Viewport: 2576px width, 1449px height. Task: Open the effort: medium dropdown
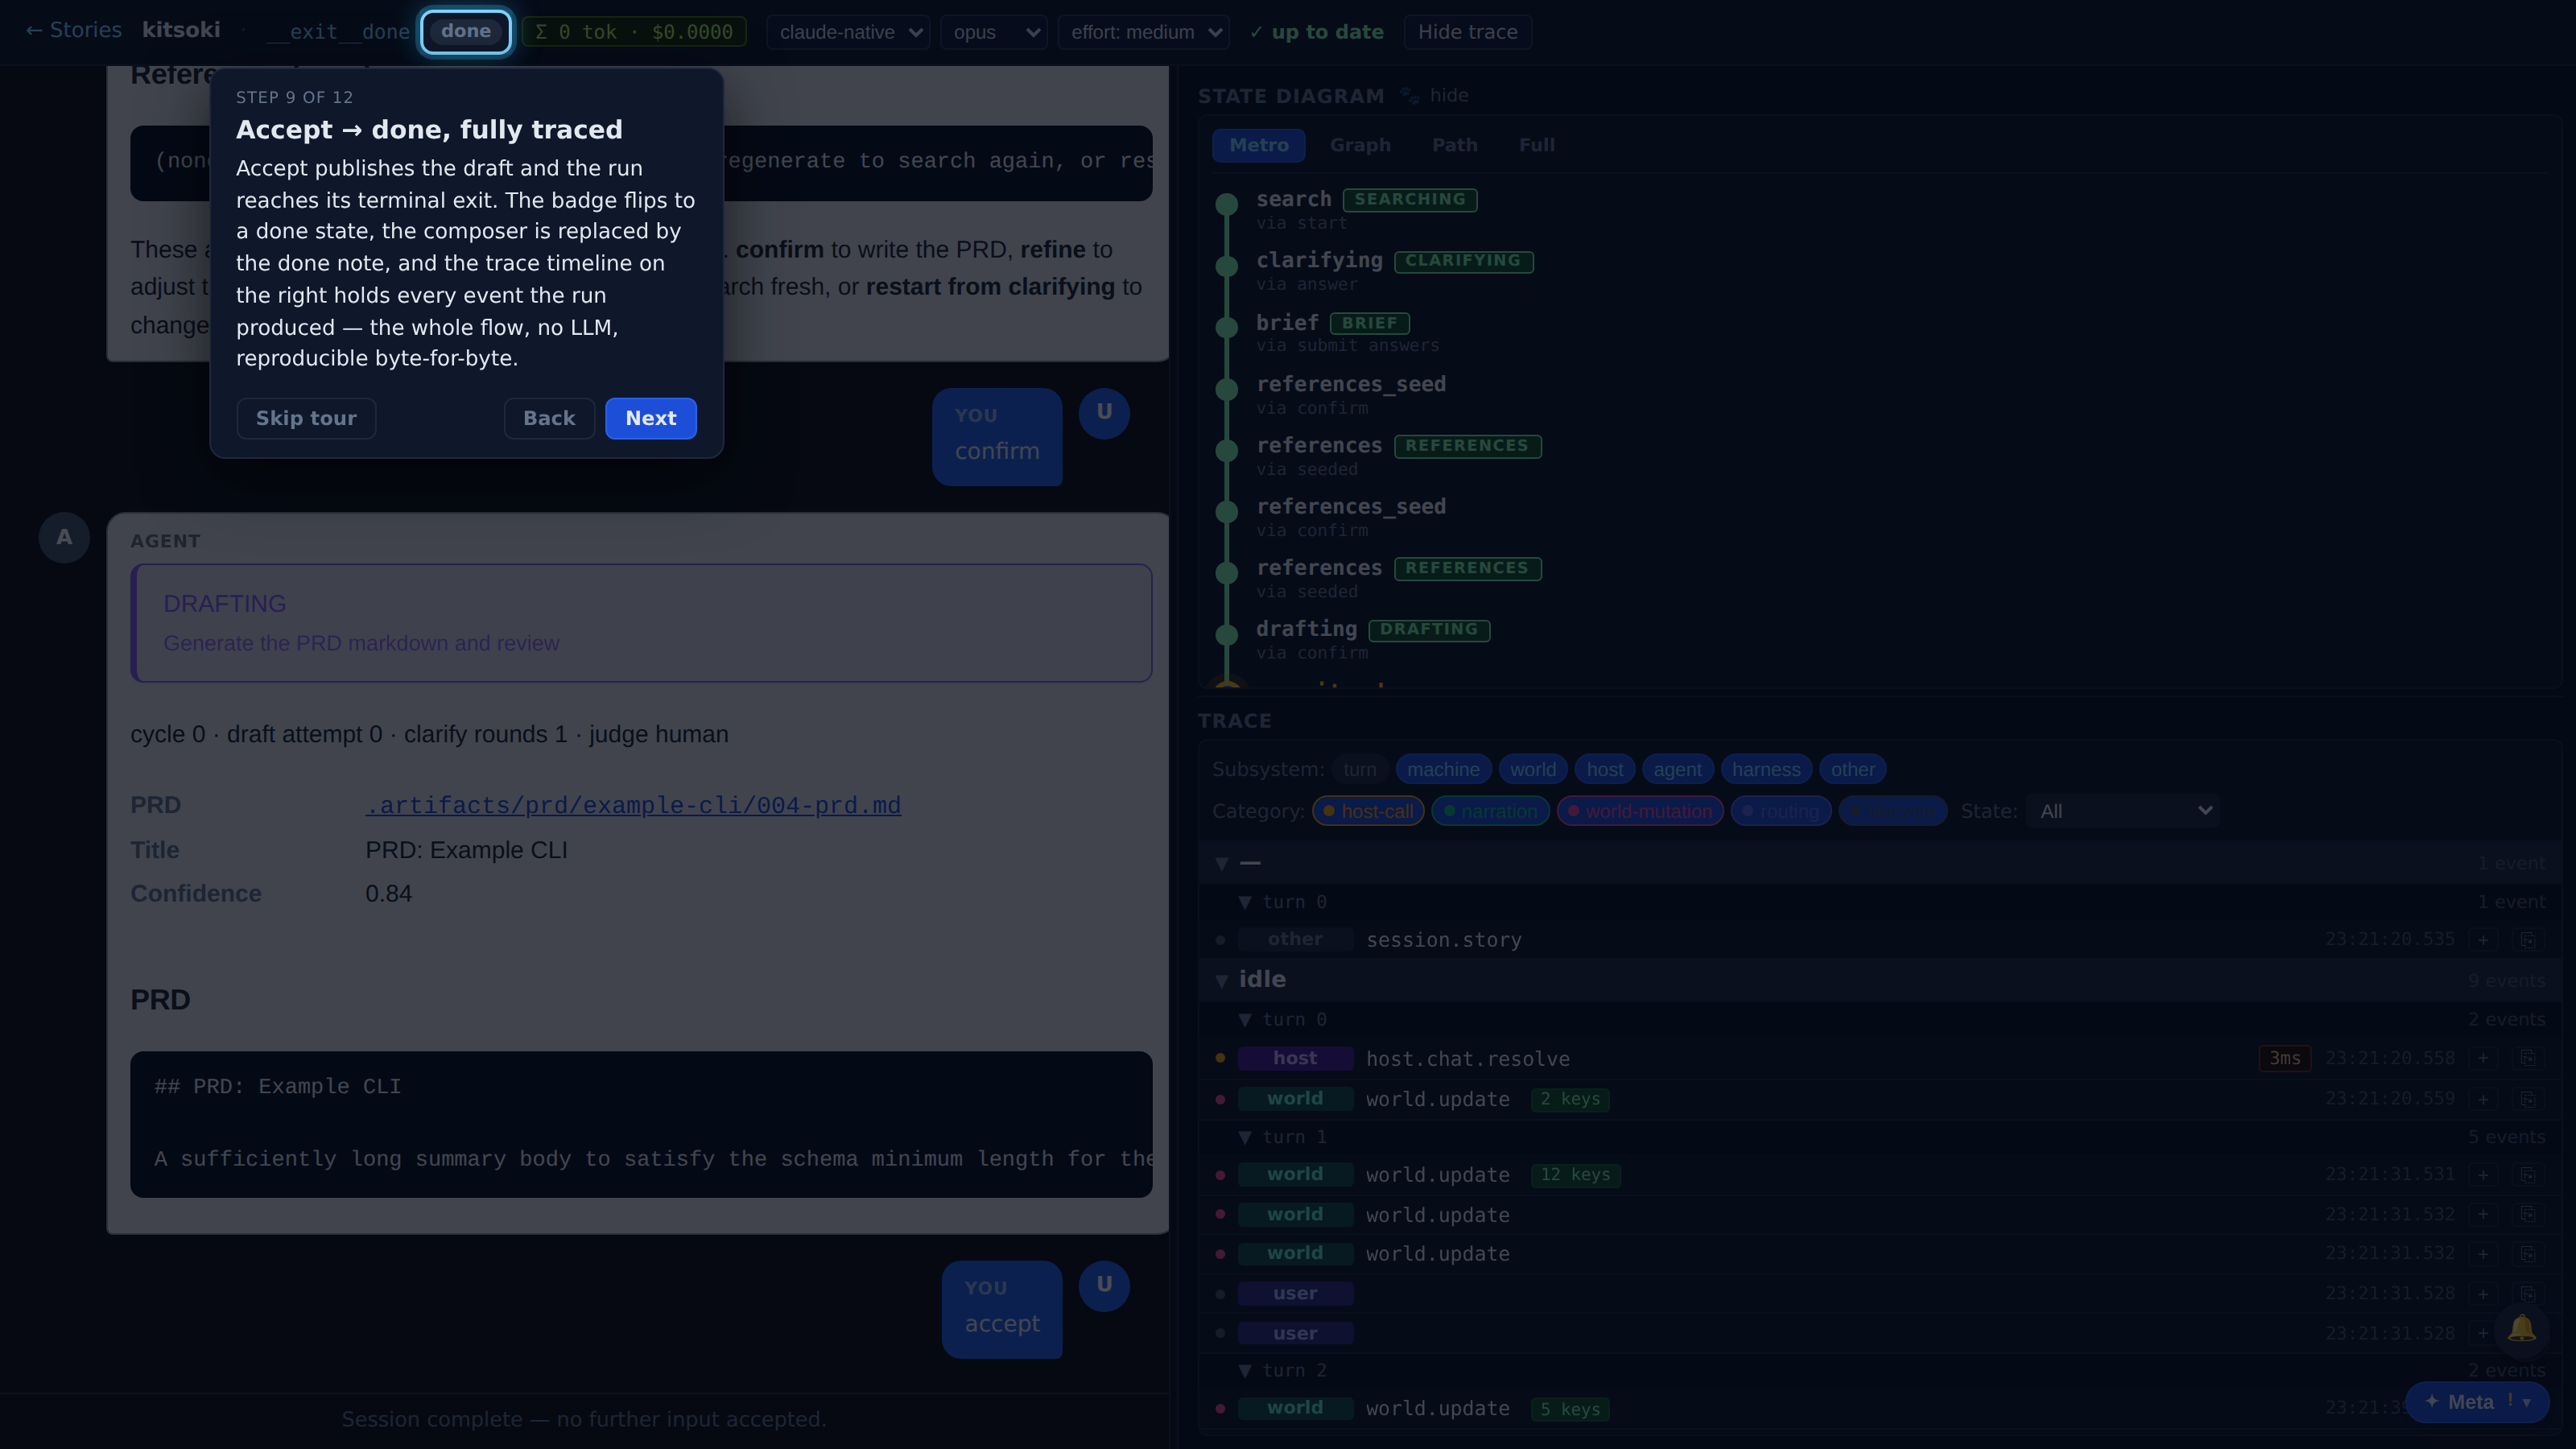(1143, 32)
